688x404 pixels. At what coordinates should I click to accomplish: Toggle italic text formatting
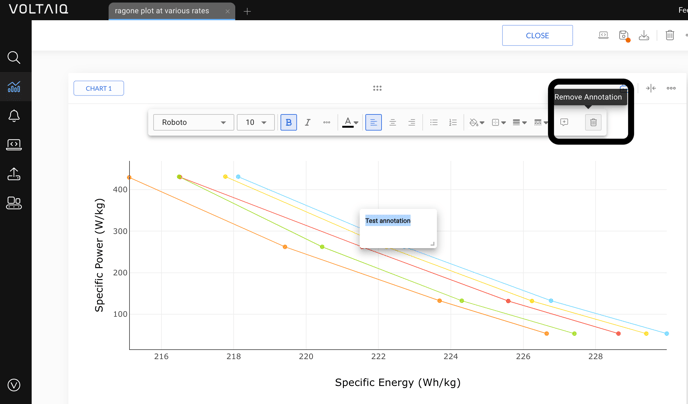coord(307,123)
